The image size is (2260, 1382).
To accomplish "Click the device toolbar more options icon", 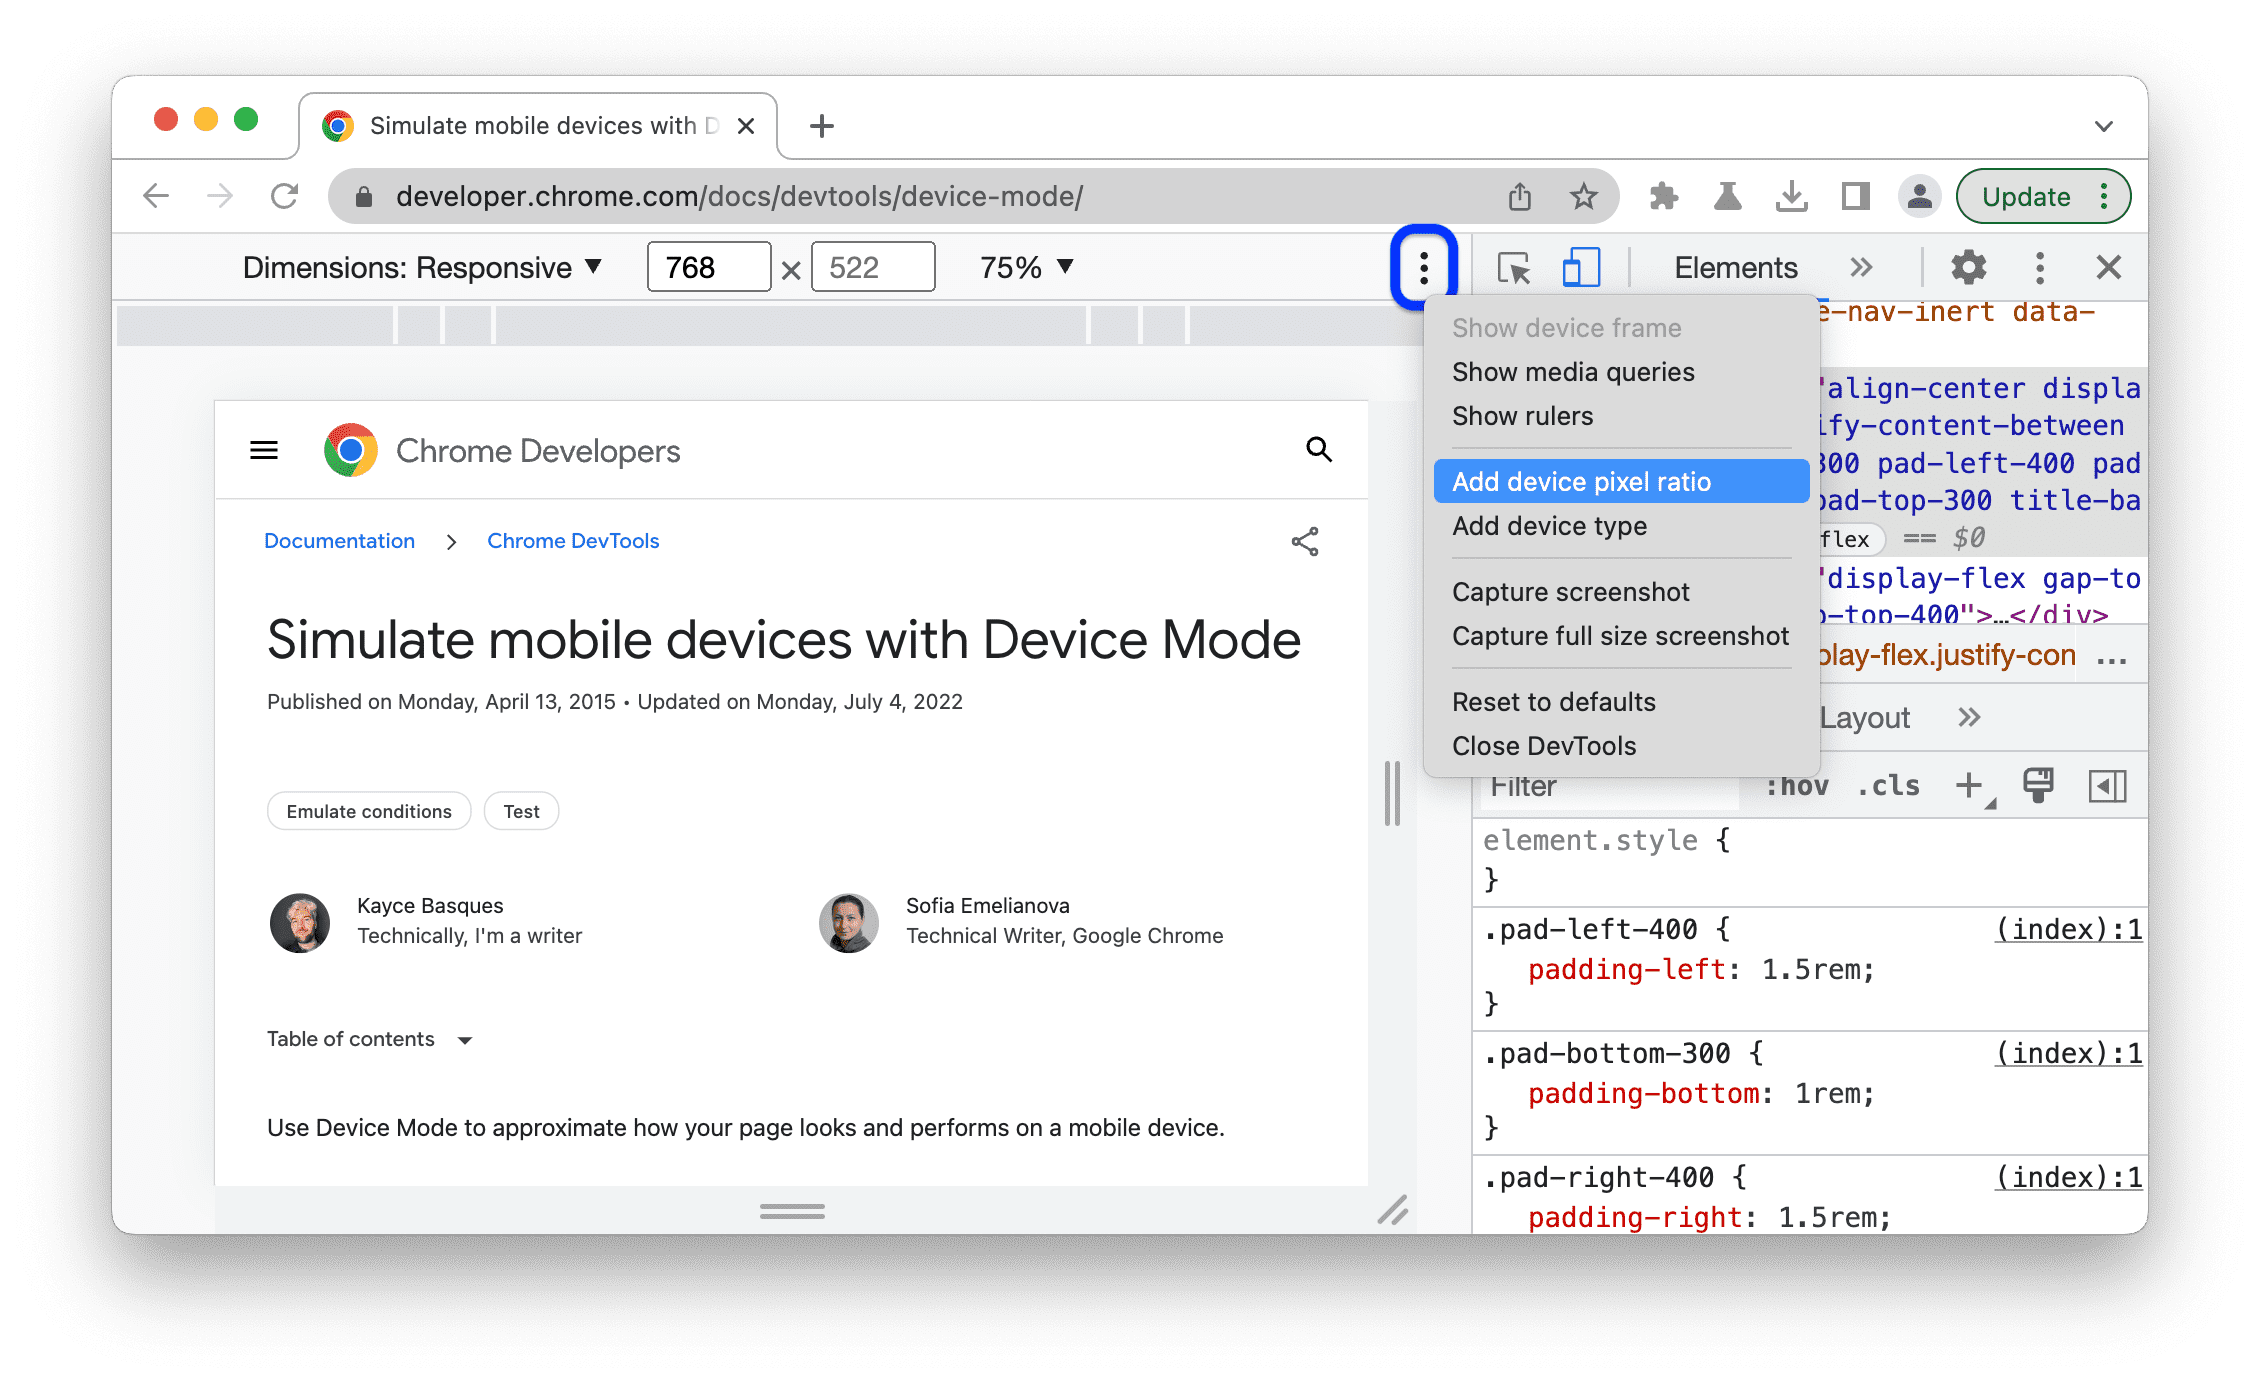I will pyautogui.click(x=1421, y=266).
